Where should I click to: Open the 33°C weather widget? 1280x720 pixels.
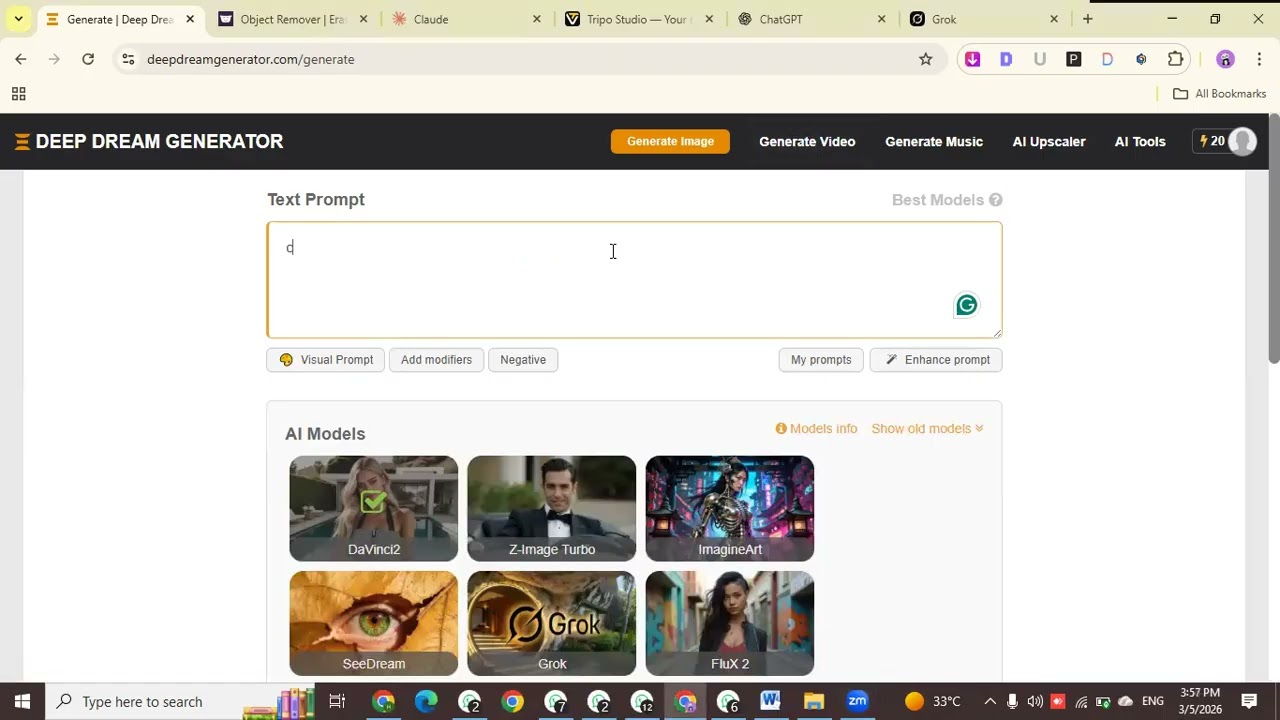click(933, 701)
